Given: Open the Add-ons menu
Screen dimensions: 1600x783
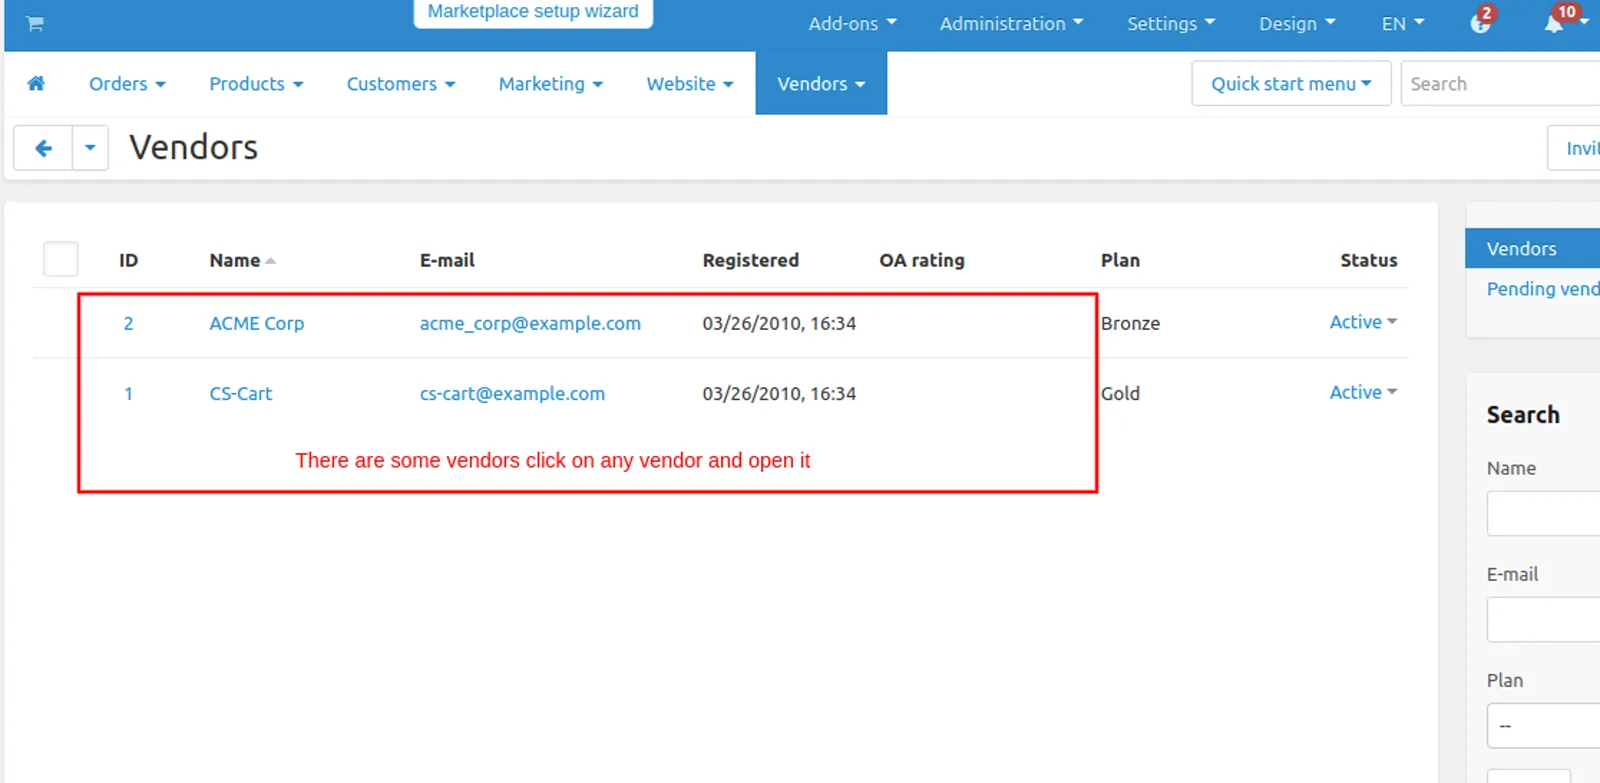Looking at the screenshot, I should (x=852, y=24).
